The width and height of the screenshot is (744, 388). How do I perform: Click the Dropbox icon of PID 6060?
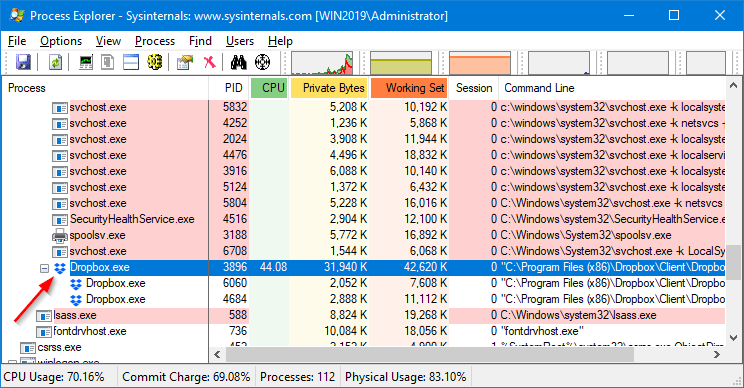click(x=76, y=284)
